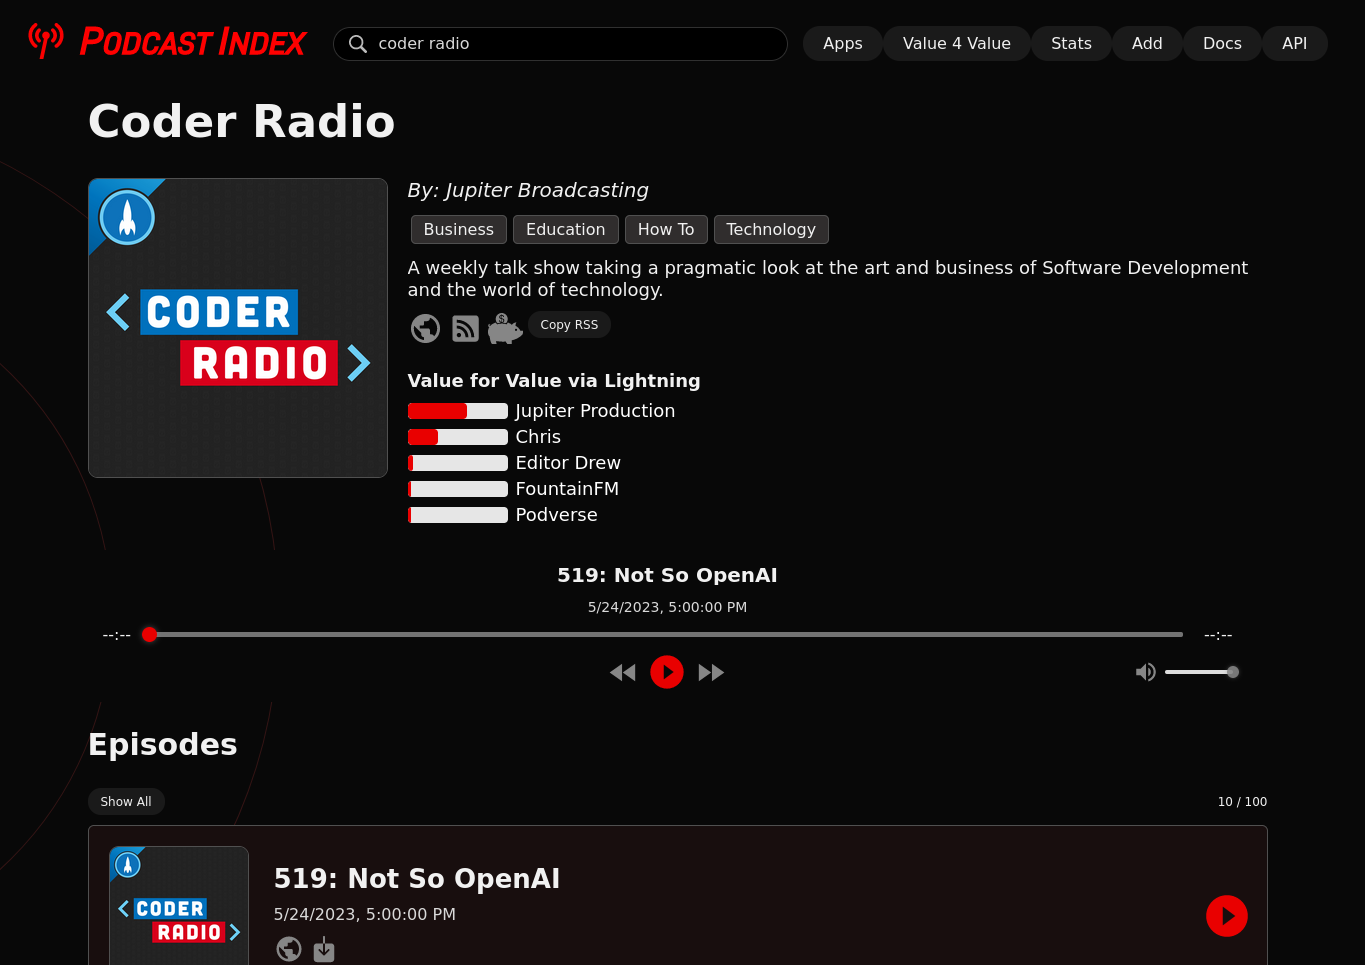Image resolution: width=1365 pixels, height=965 pixels.
Task: Fast-forward the audio player
Action: [711, 672]
